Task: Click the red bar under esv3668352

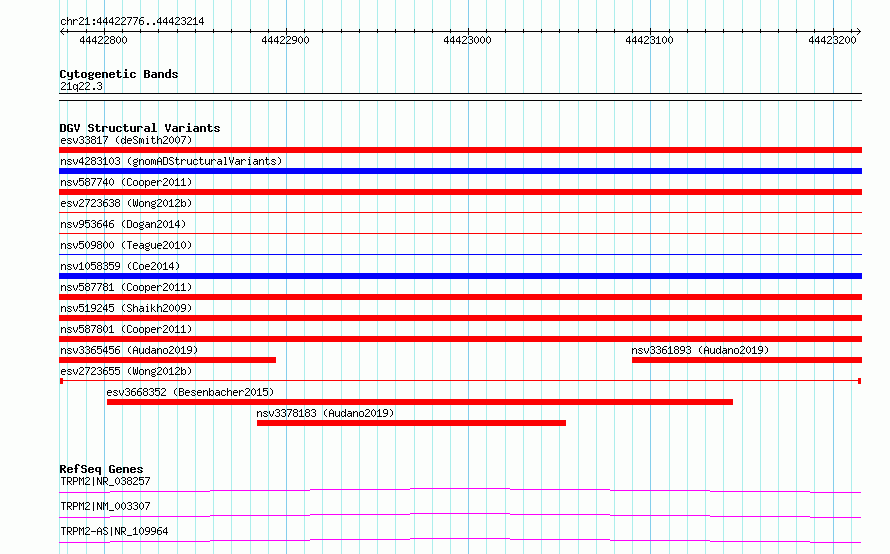Action: tap(419, 402)
